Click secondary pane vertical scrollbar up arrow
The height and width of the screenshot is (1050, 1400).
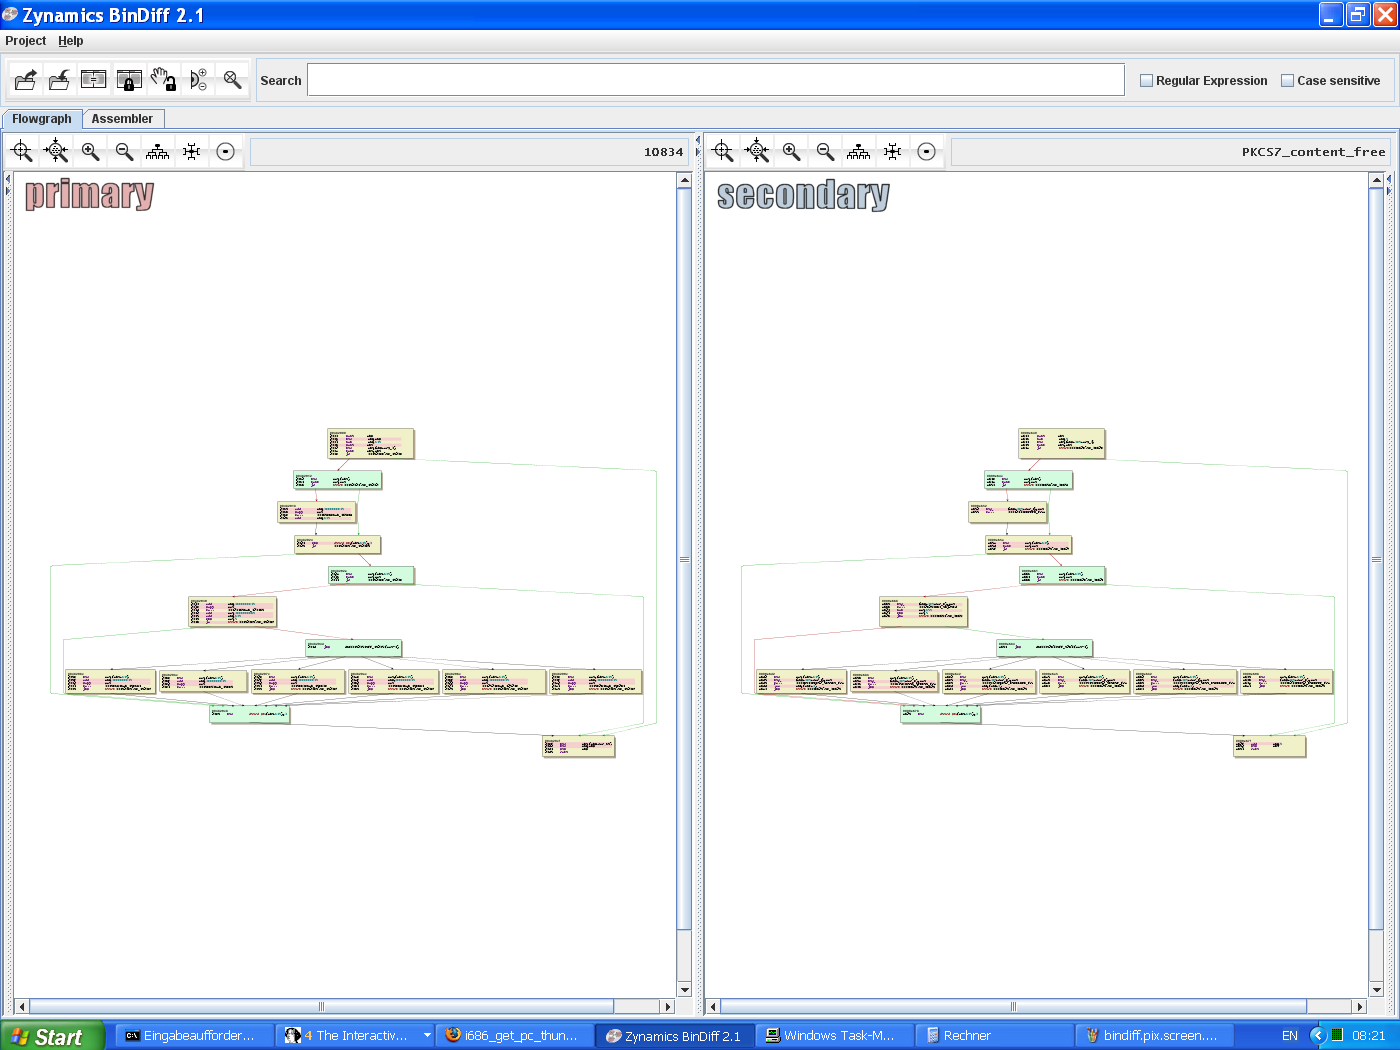(1376, 181)
